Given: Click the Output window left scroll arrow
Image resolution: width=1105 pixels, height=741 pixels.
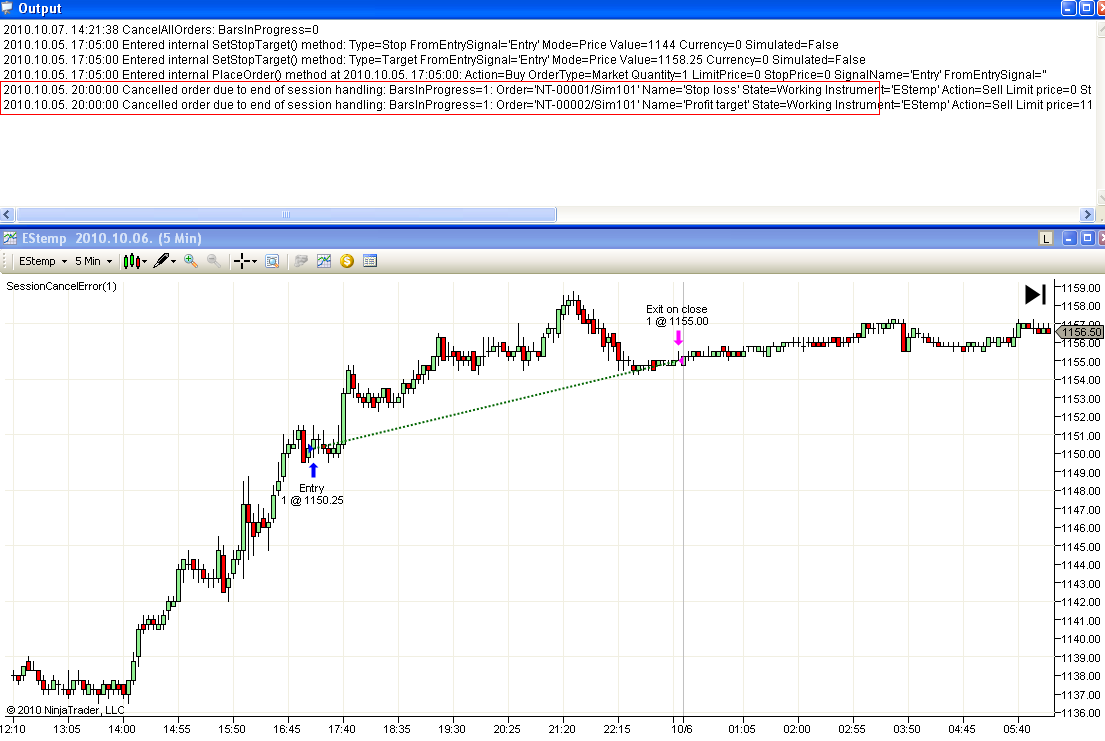Looking at the screenshot, I should click(7, 214).
